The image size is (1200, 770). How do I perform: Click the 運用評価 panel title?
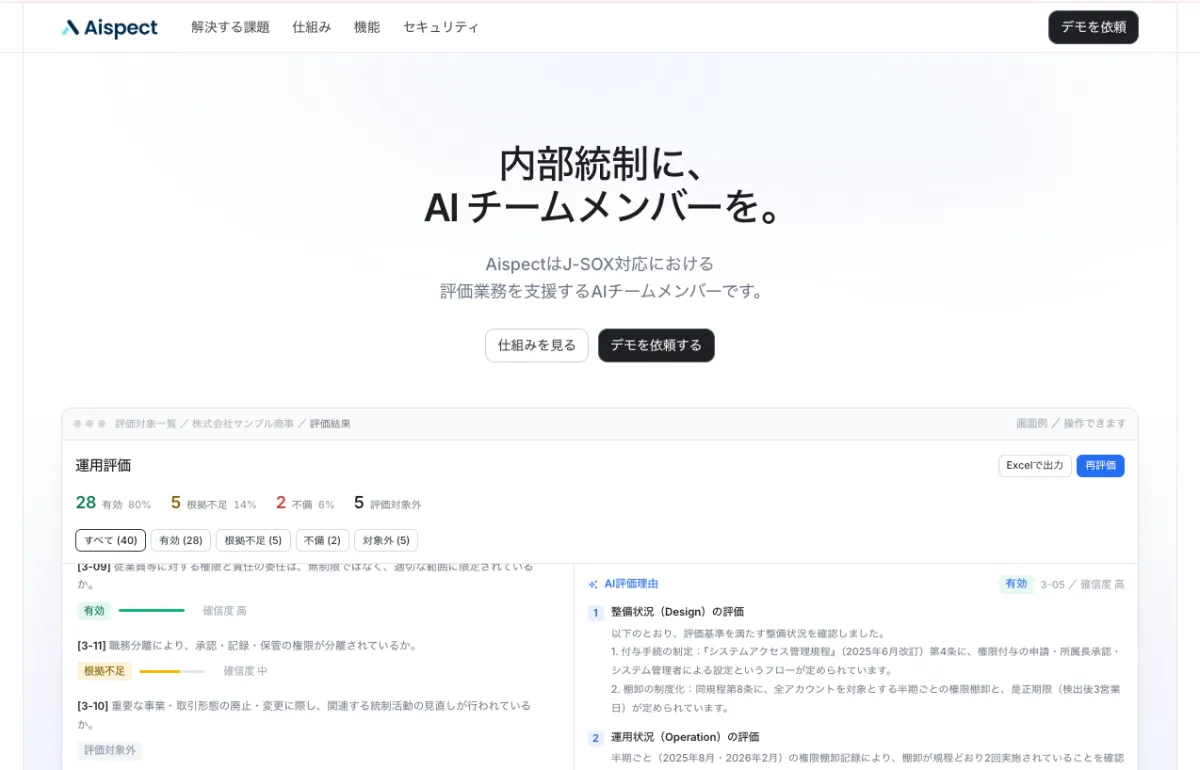(x=103, y=465)
